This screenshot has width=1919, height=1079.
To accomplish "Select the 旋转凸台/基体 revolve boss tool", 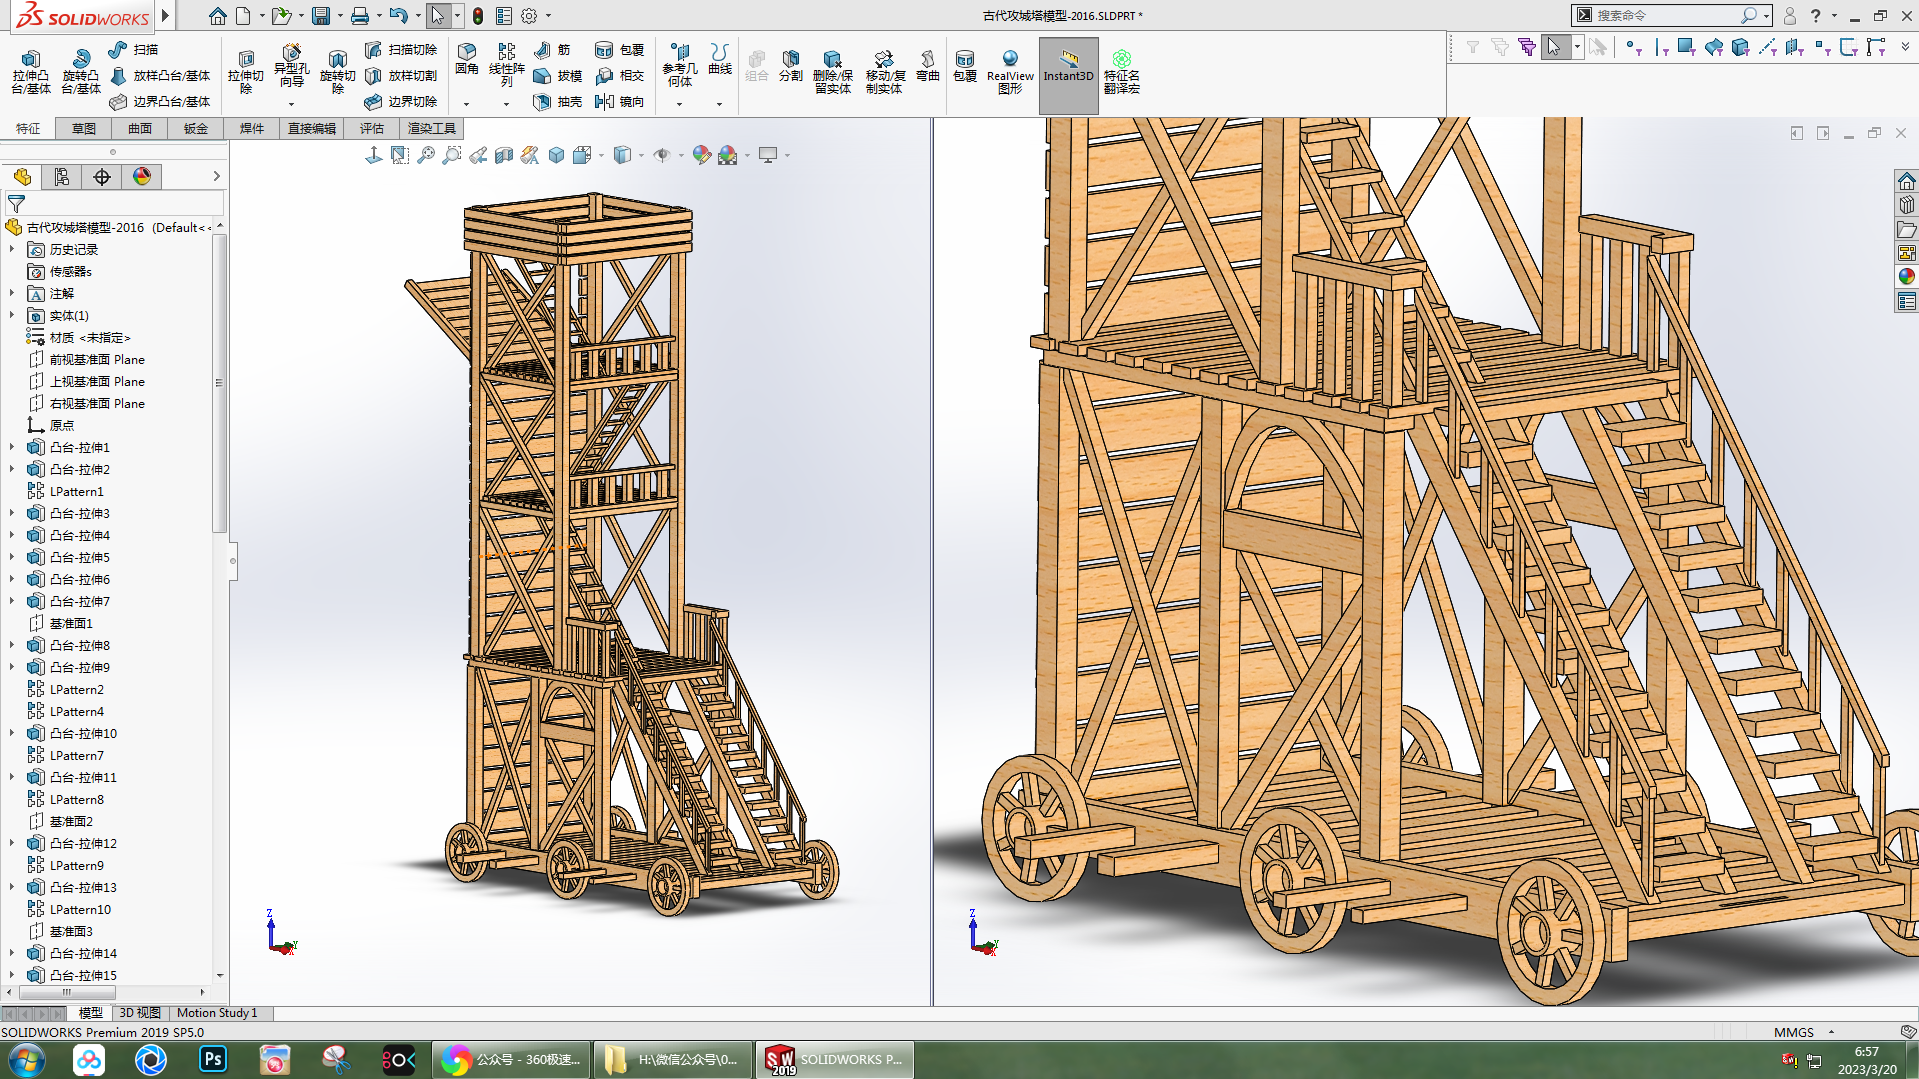I will click(80, 71).
